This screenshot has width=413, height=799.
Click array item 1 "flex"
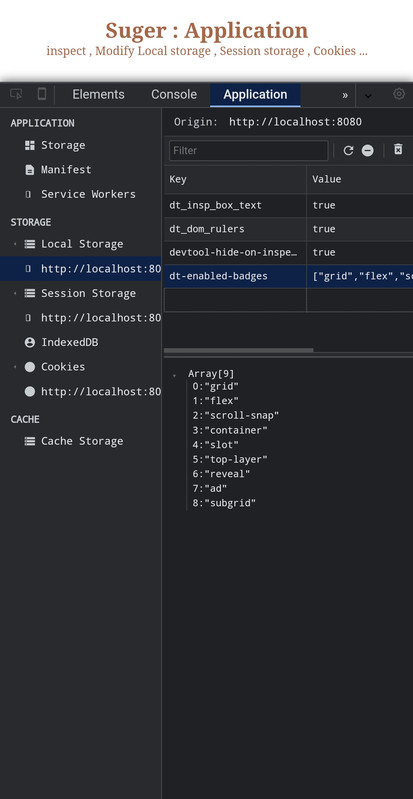pos(215,401)
